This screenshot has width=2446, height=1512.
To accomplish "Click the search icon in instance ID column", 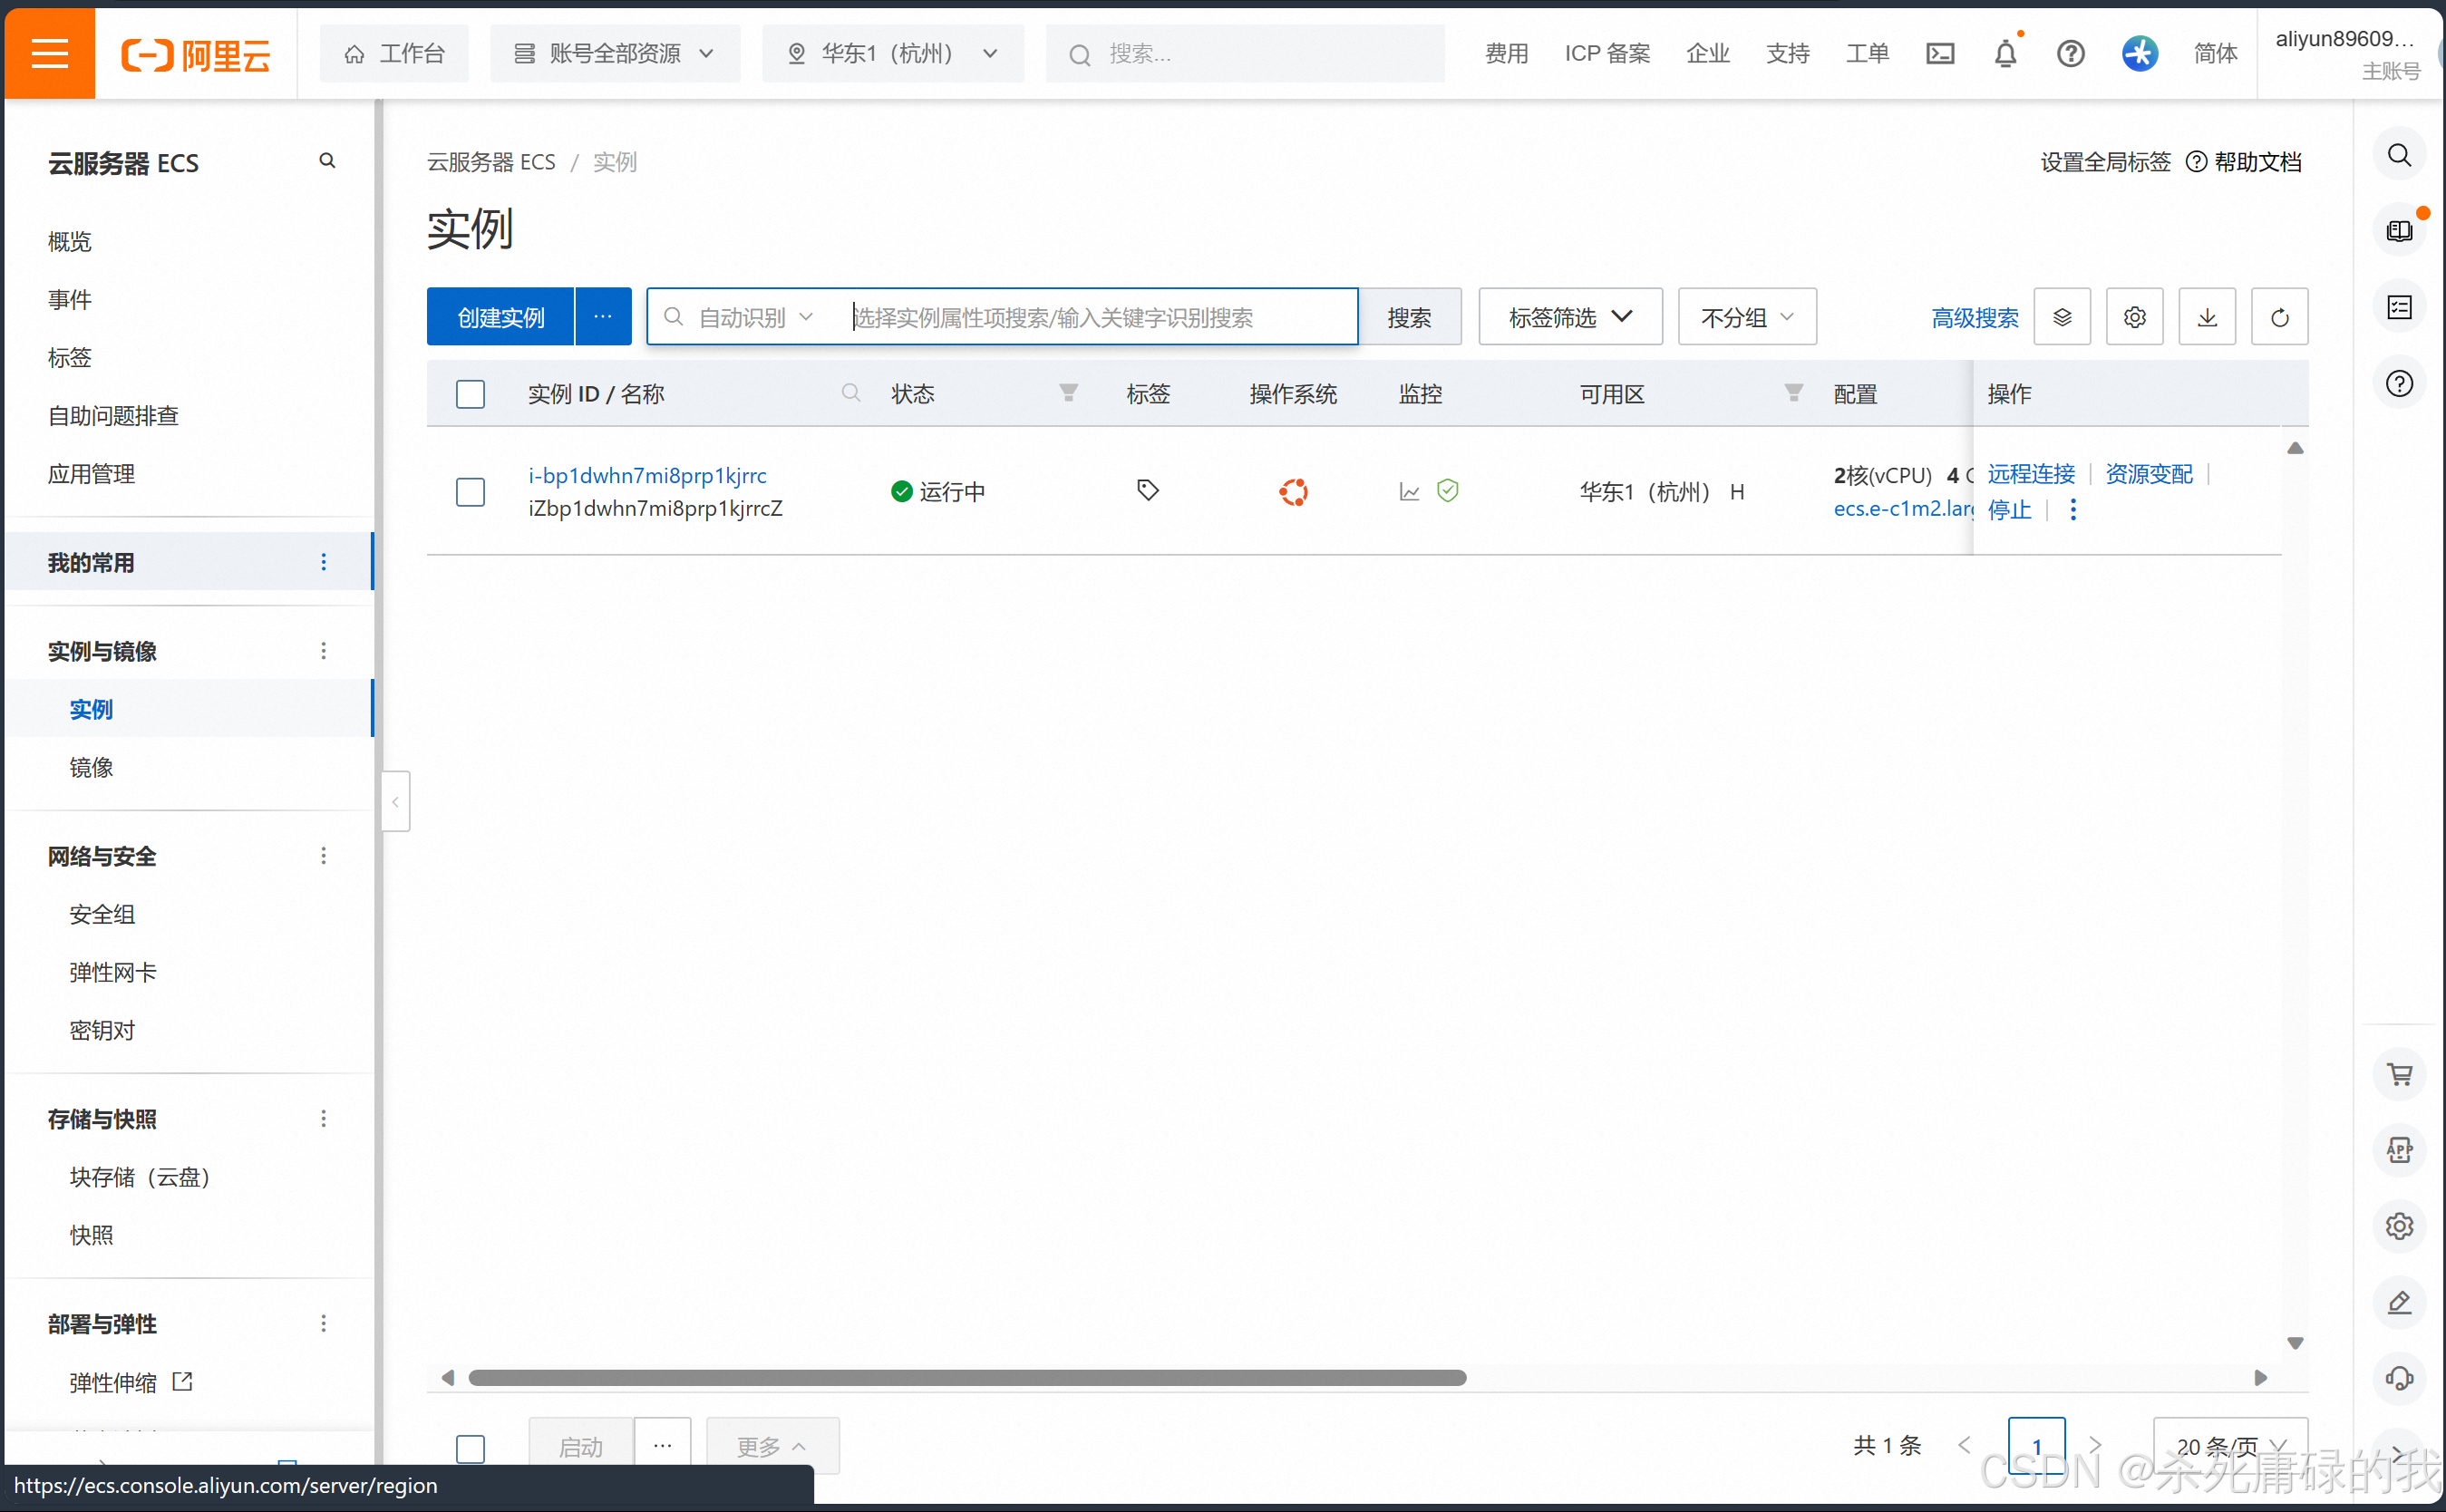I will coord(851,393).
